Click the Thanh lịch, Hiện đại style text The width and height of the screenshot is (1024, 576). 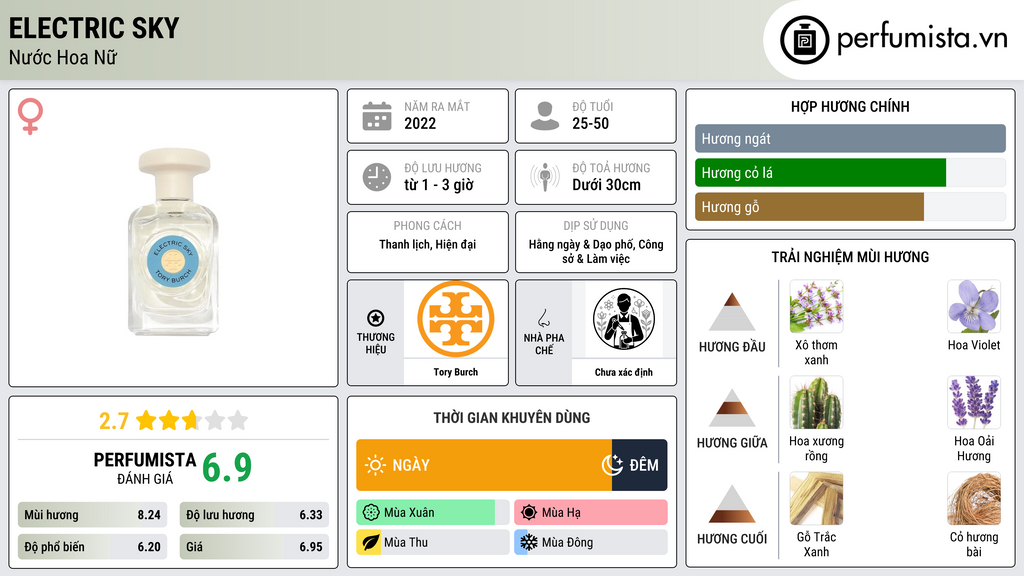tap(428, 244)
